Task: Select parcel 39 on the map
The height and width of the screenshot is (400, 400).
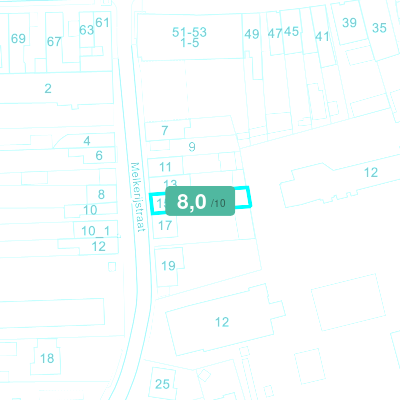Action: (x=349, y=23)
